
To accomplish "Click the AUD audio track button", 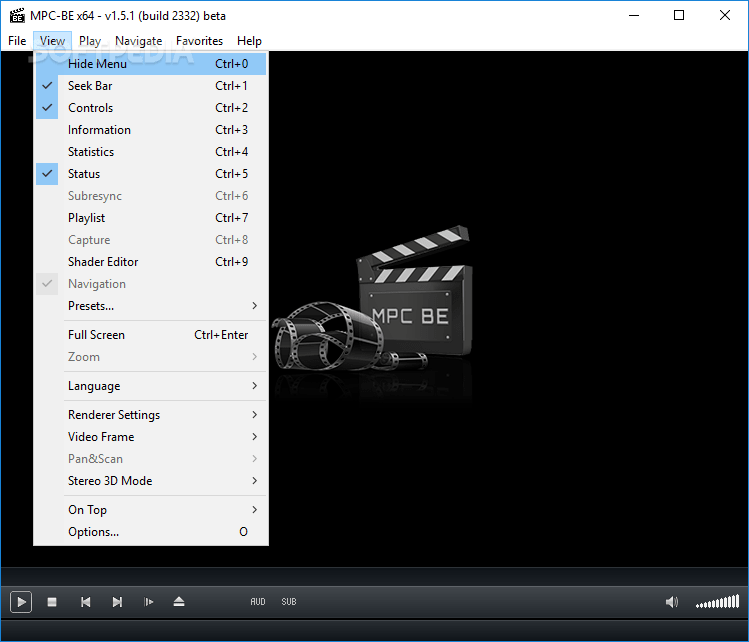I will 257,602.
